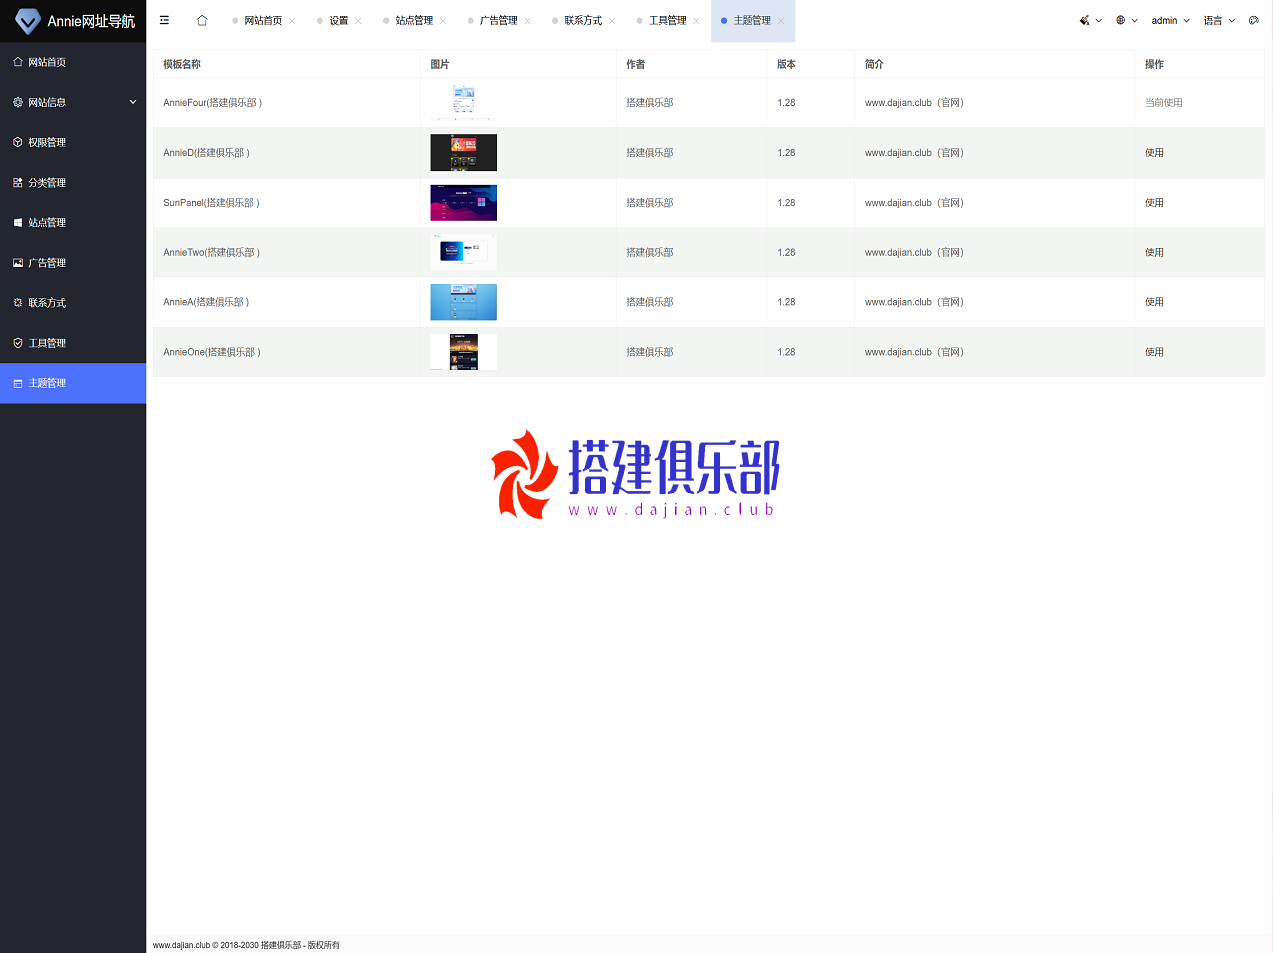The width and height of the screenshot is (1273, 953).
Task: Click the 操作 column header
Action: tap(1154, 64)
